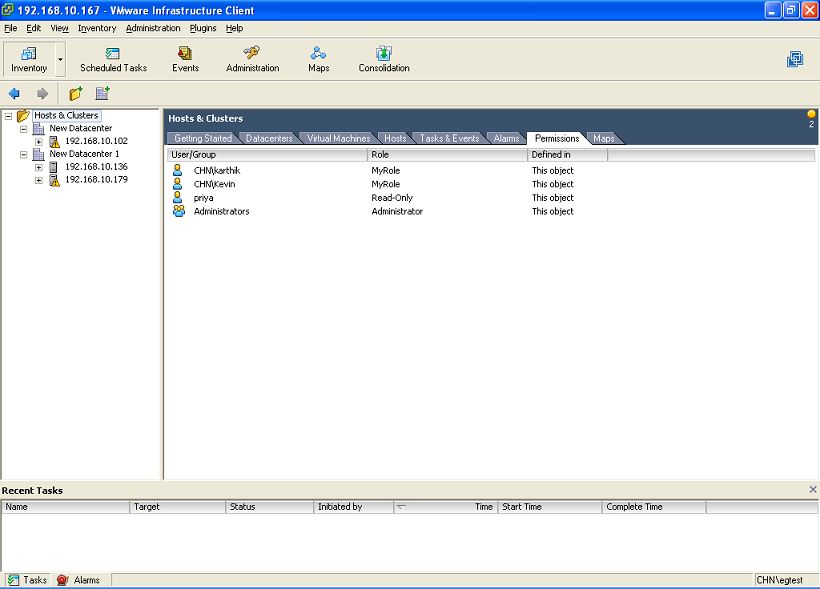Open Scheduled Tasks in the toolbar
This screenshot has height=589, width=820.
tap(113, 60)
